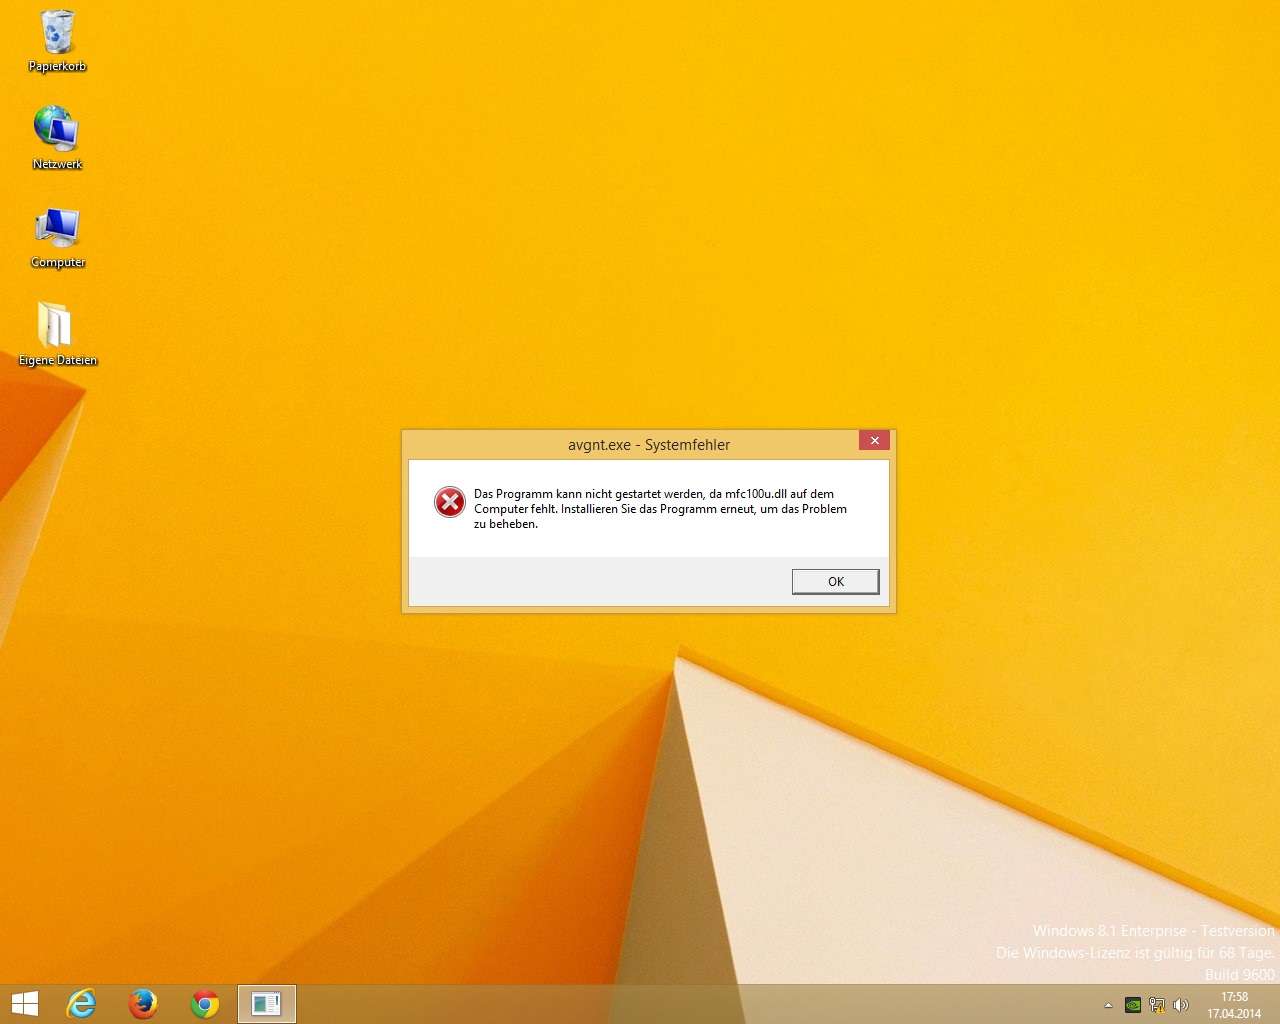The image size is (1280, 1024).
Task: Open the volume speaker tray icon
Action: tap(1181, 1005)
